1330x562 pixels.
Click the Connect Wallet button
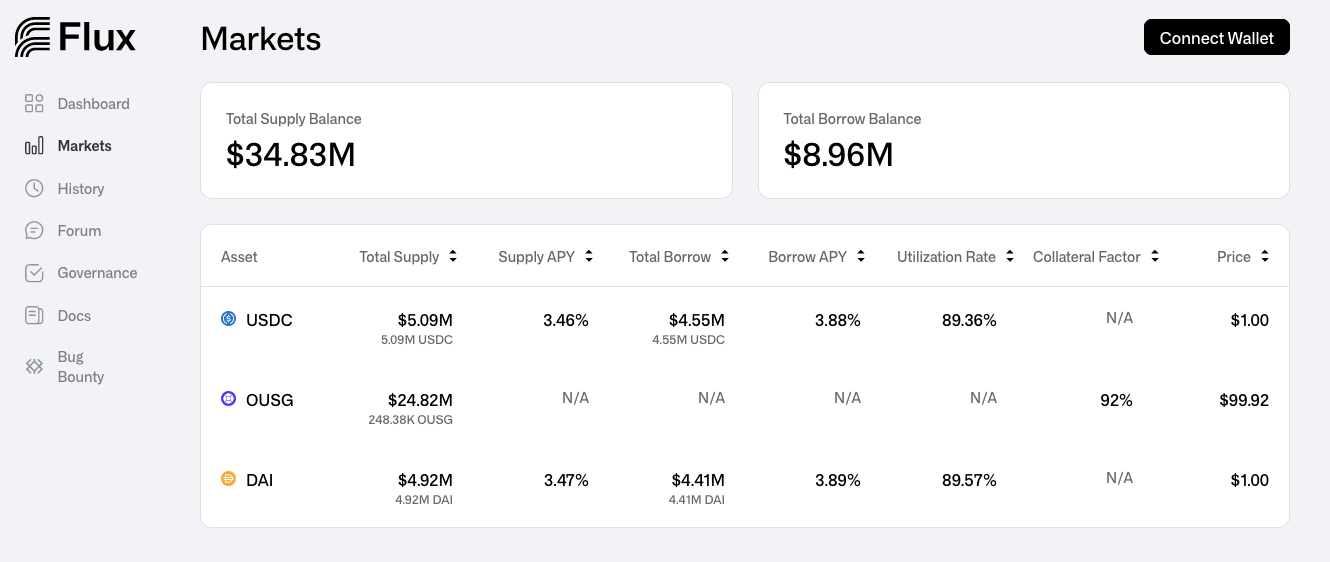[x=1216, y=37]
